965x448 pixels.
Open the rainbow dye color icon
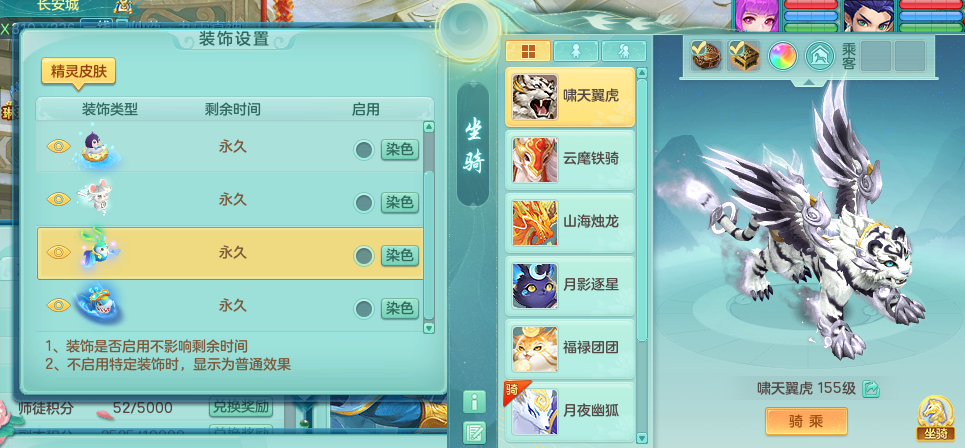tap(782, 56)
